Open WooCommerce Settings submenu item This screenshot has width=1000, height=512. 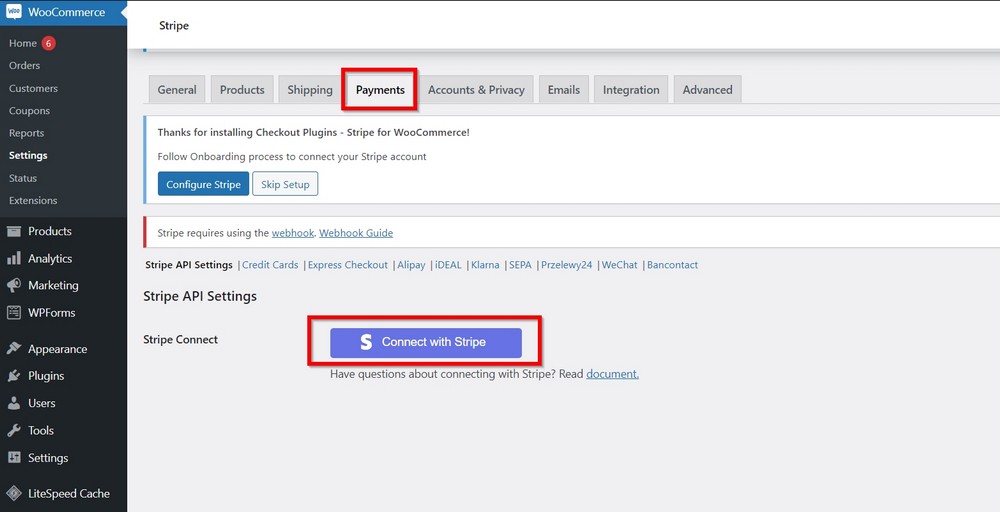pyautogui.click(x=28, y=155)
